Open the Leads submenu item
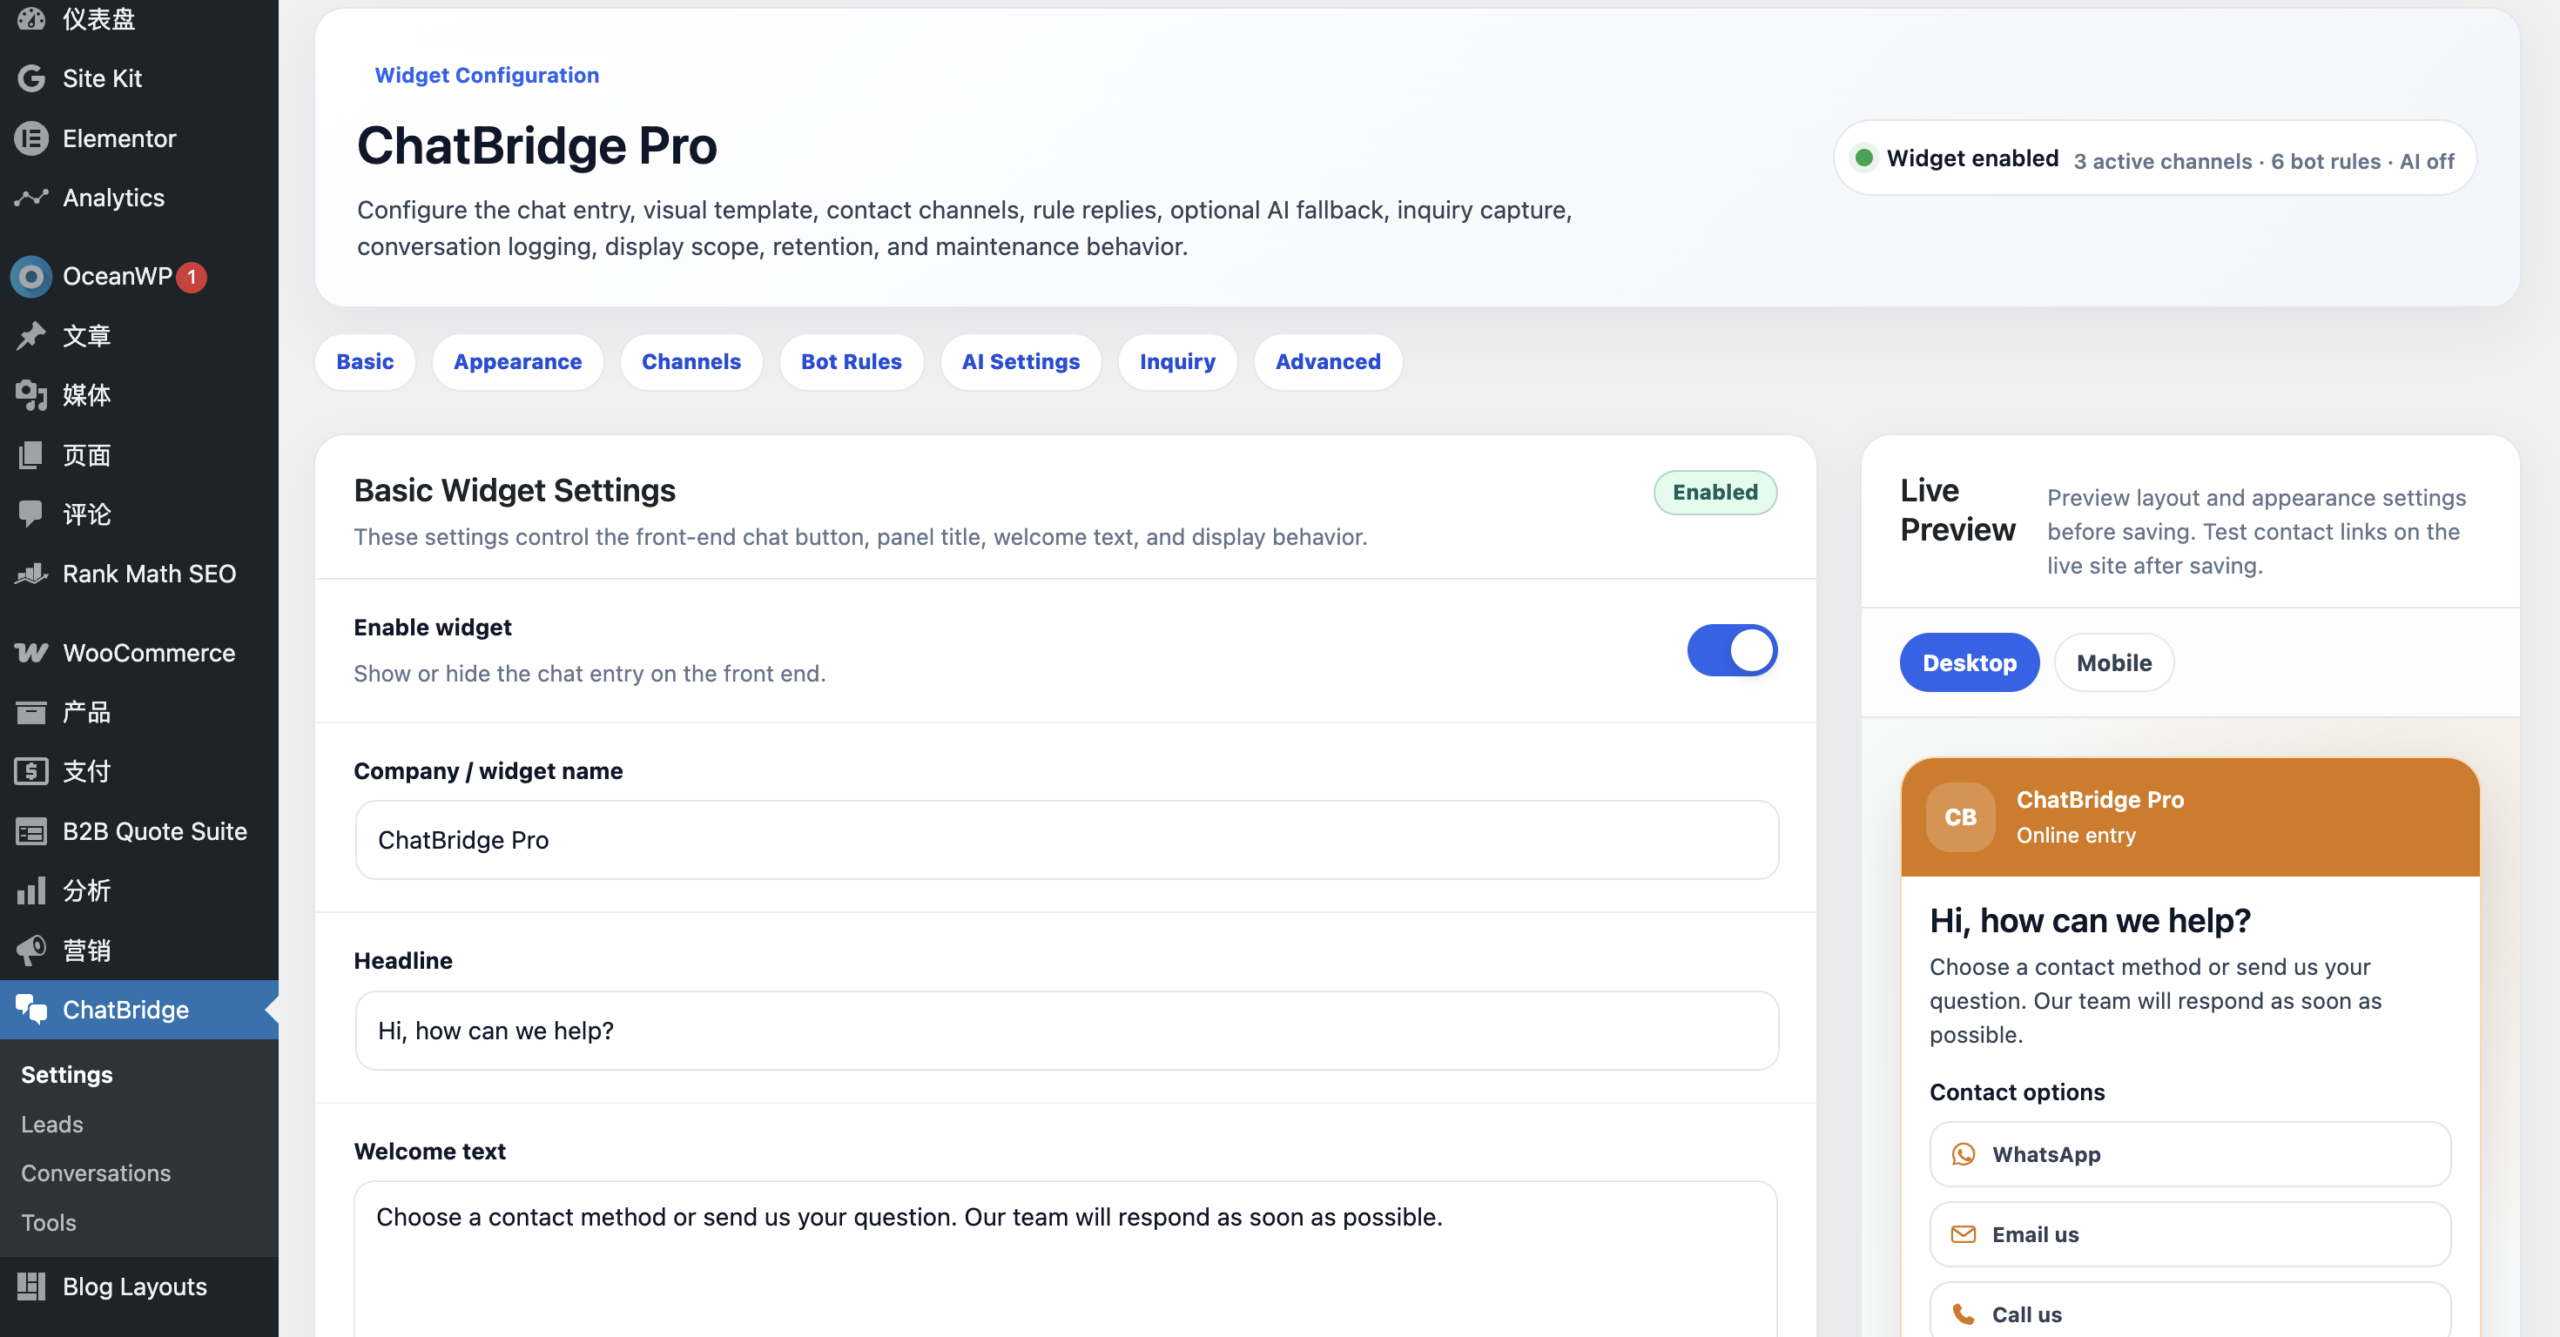The image size is (2560, 1337). pyautogui.click(x=52, y=1125)
